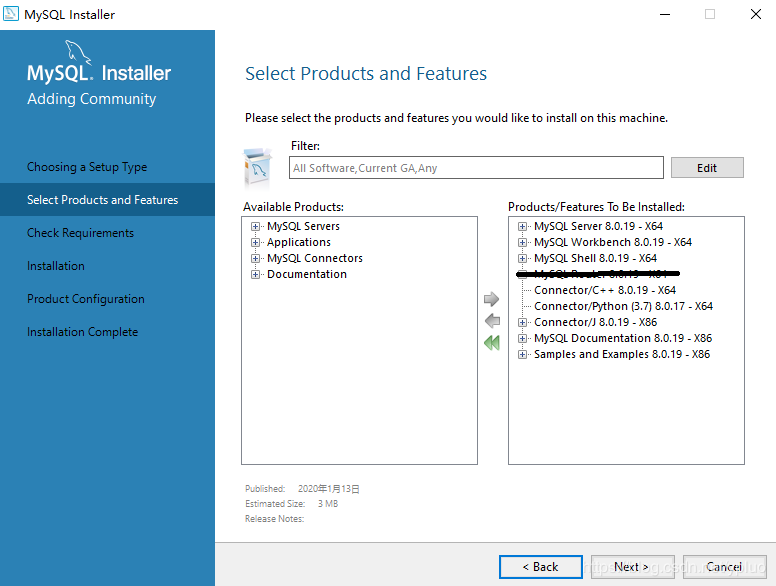776x586 pixels.
Task: Select Connector/J 8.0.19 - X86 entry
Action: (595, 322)
